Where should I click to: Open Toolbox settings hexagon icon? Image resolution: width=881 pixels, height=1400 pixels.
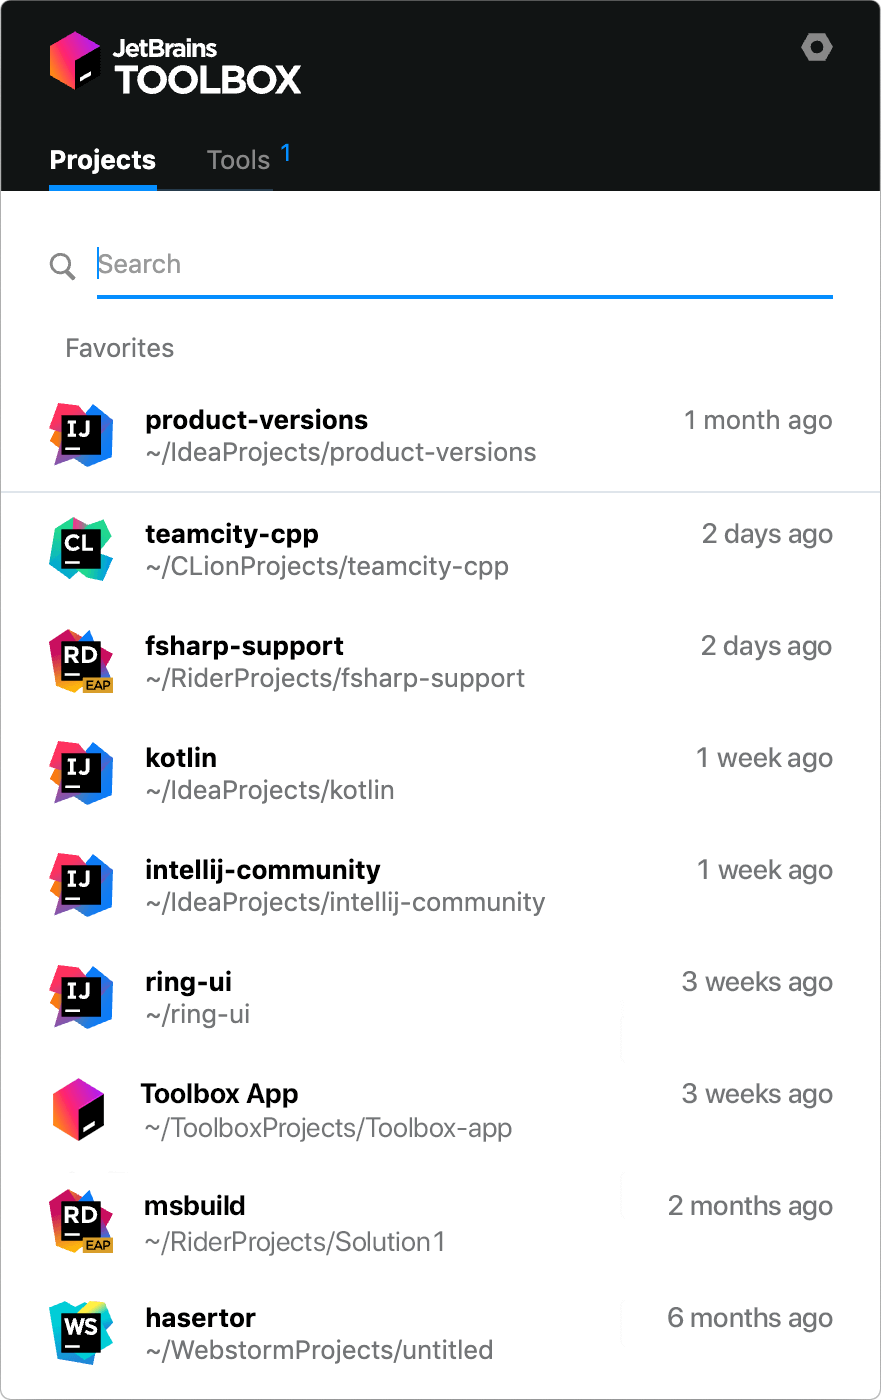817,47
